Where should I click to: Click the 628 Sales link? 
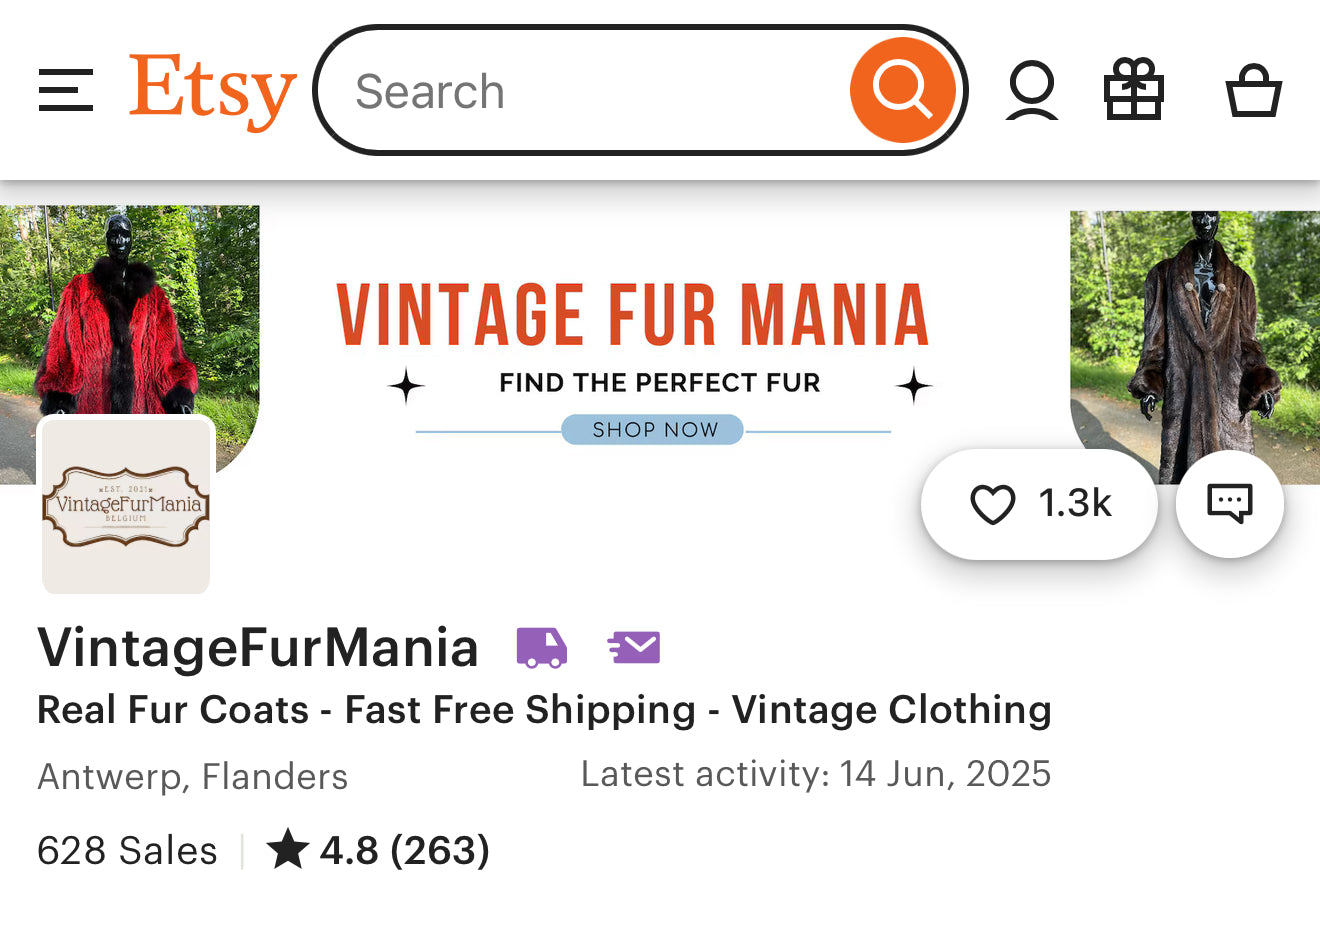(127, 851)
